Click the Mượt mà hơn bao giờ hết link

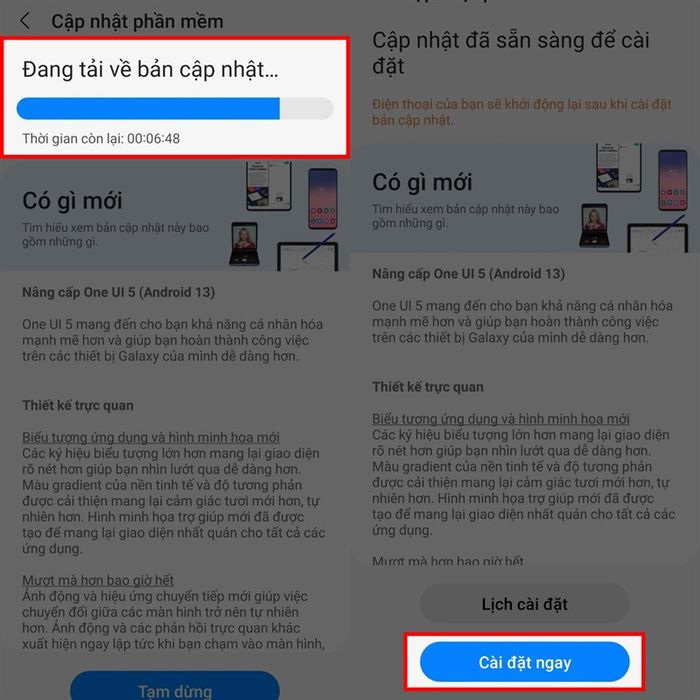[x=98, y=580]
